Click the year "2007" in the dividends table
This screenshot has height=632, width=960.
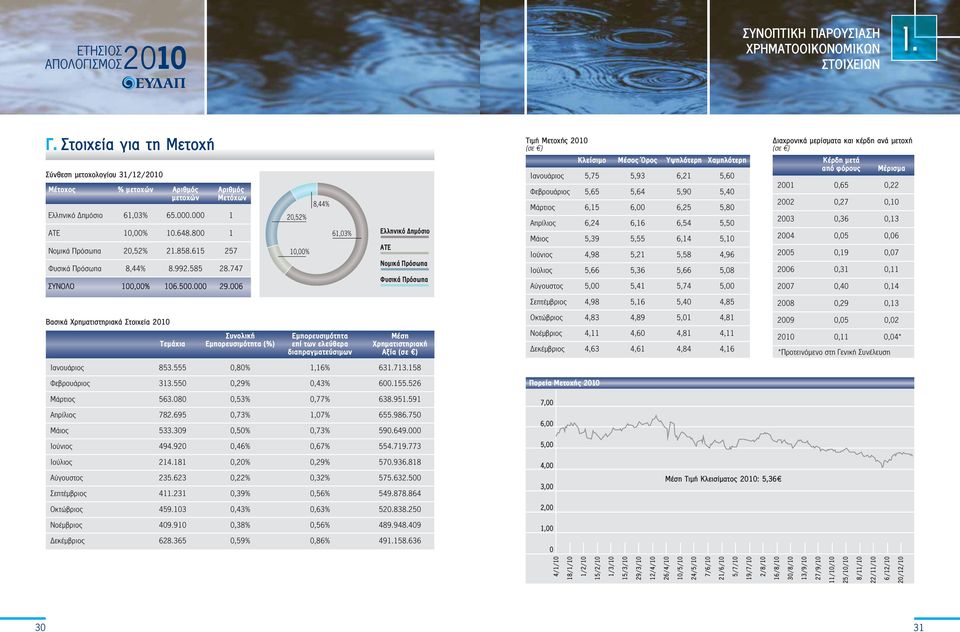pos(786,286)
